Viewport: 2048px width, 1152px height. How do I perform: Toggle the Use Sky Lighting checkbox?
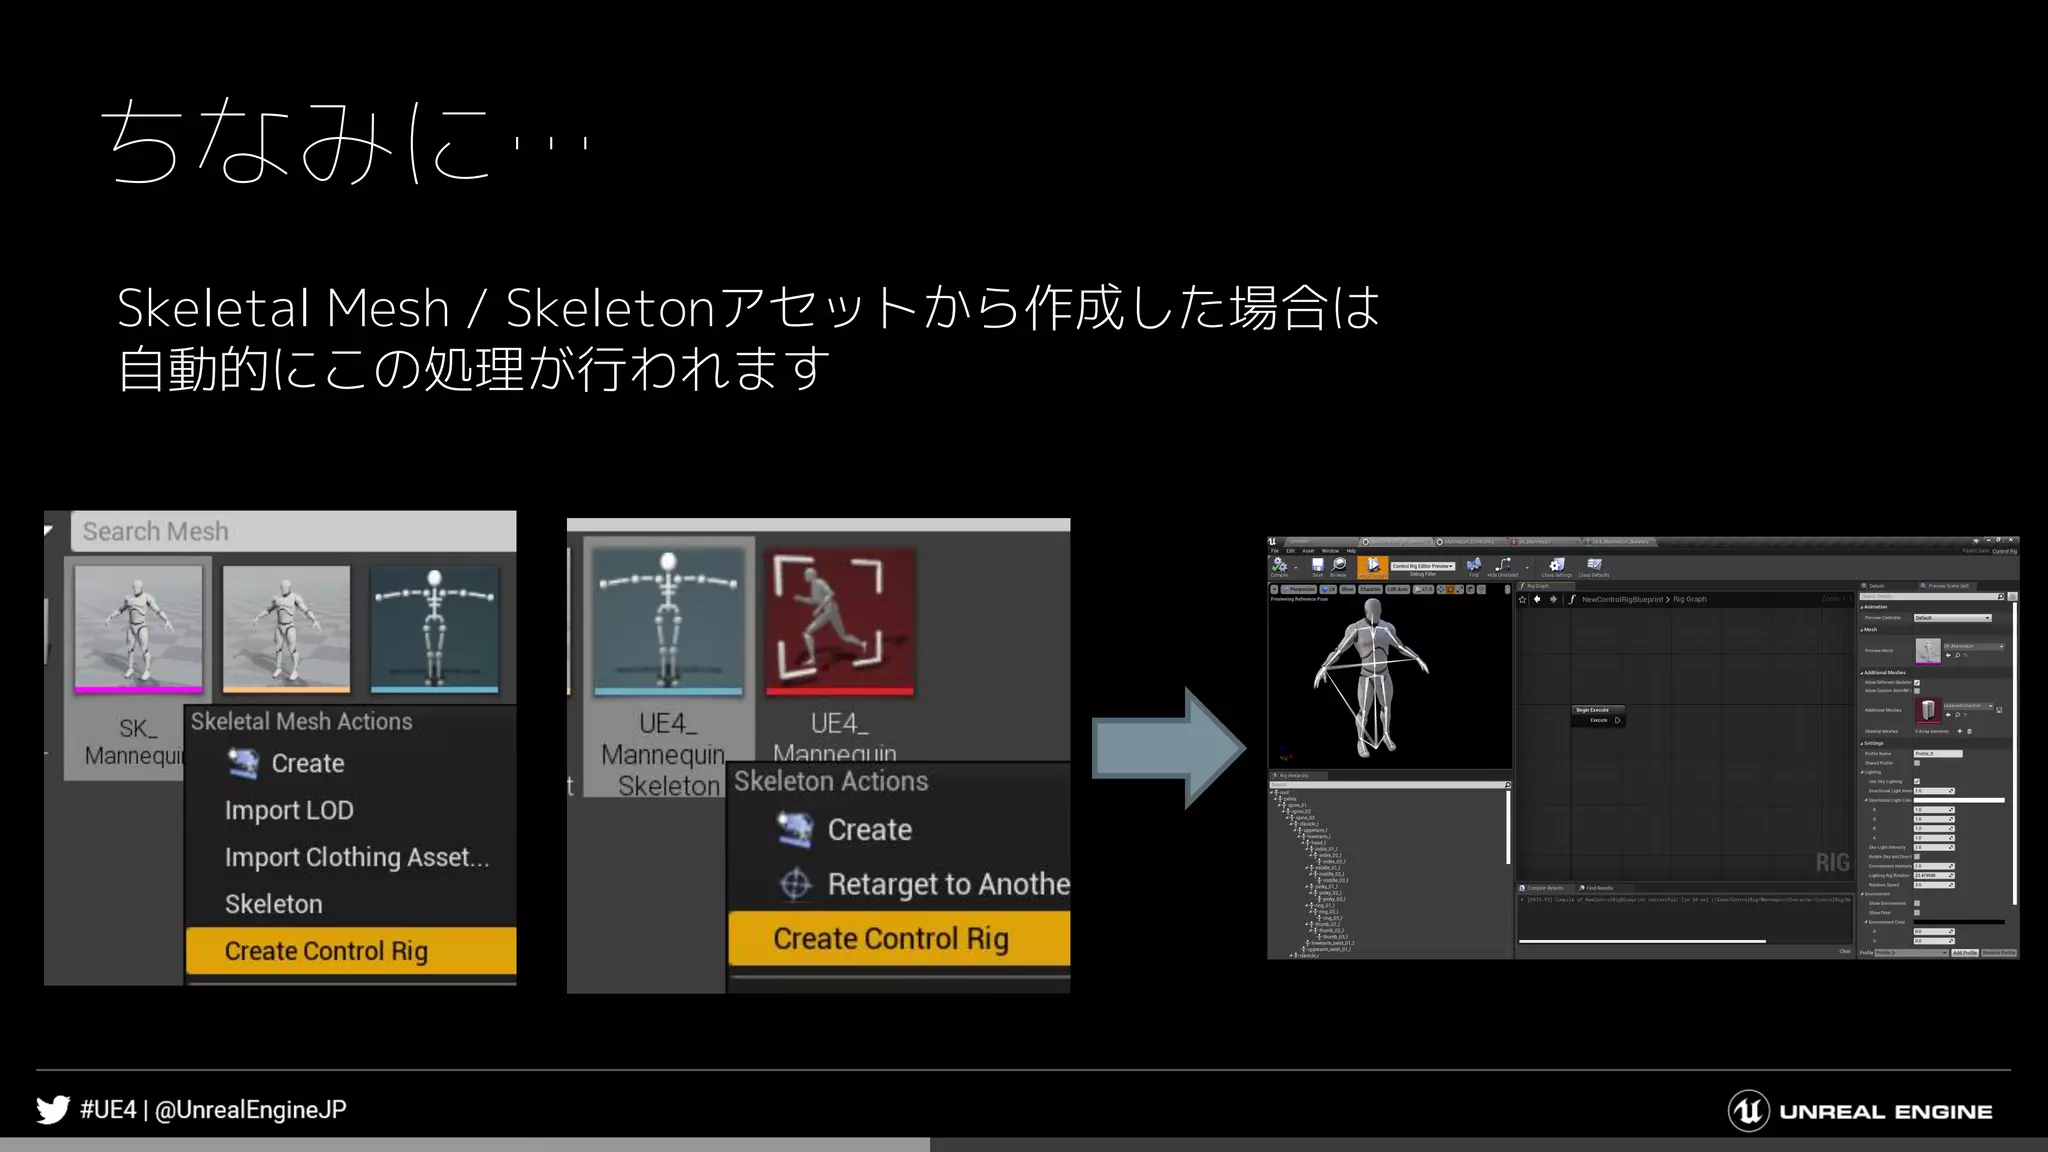pyautogui.click(x=1917, y=781)
